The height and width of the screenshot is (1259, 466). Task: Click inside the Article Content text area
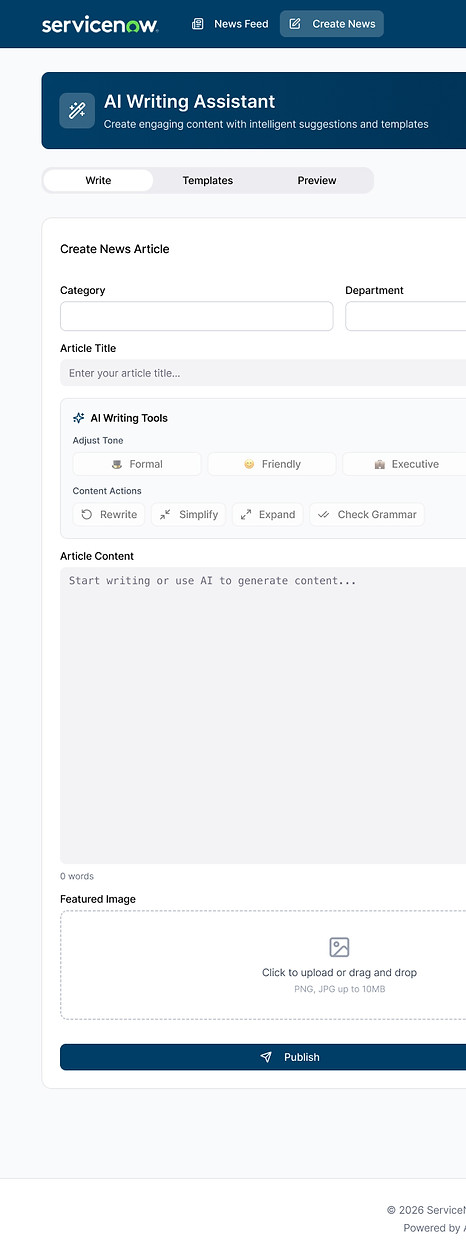point(263,715)
